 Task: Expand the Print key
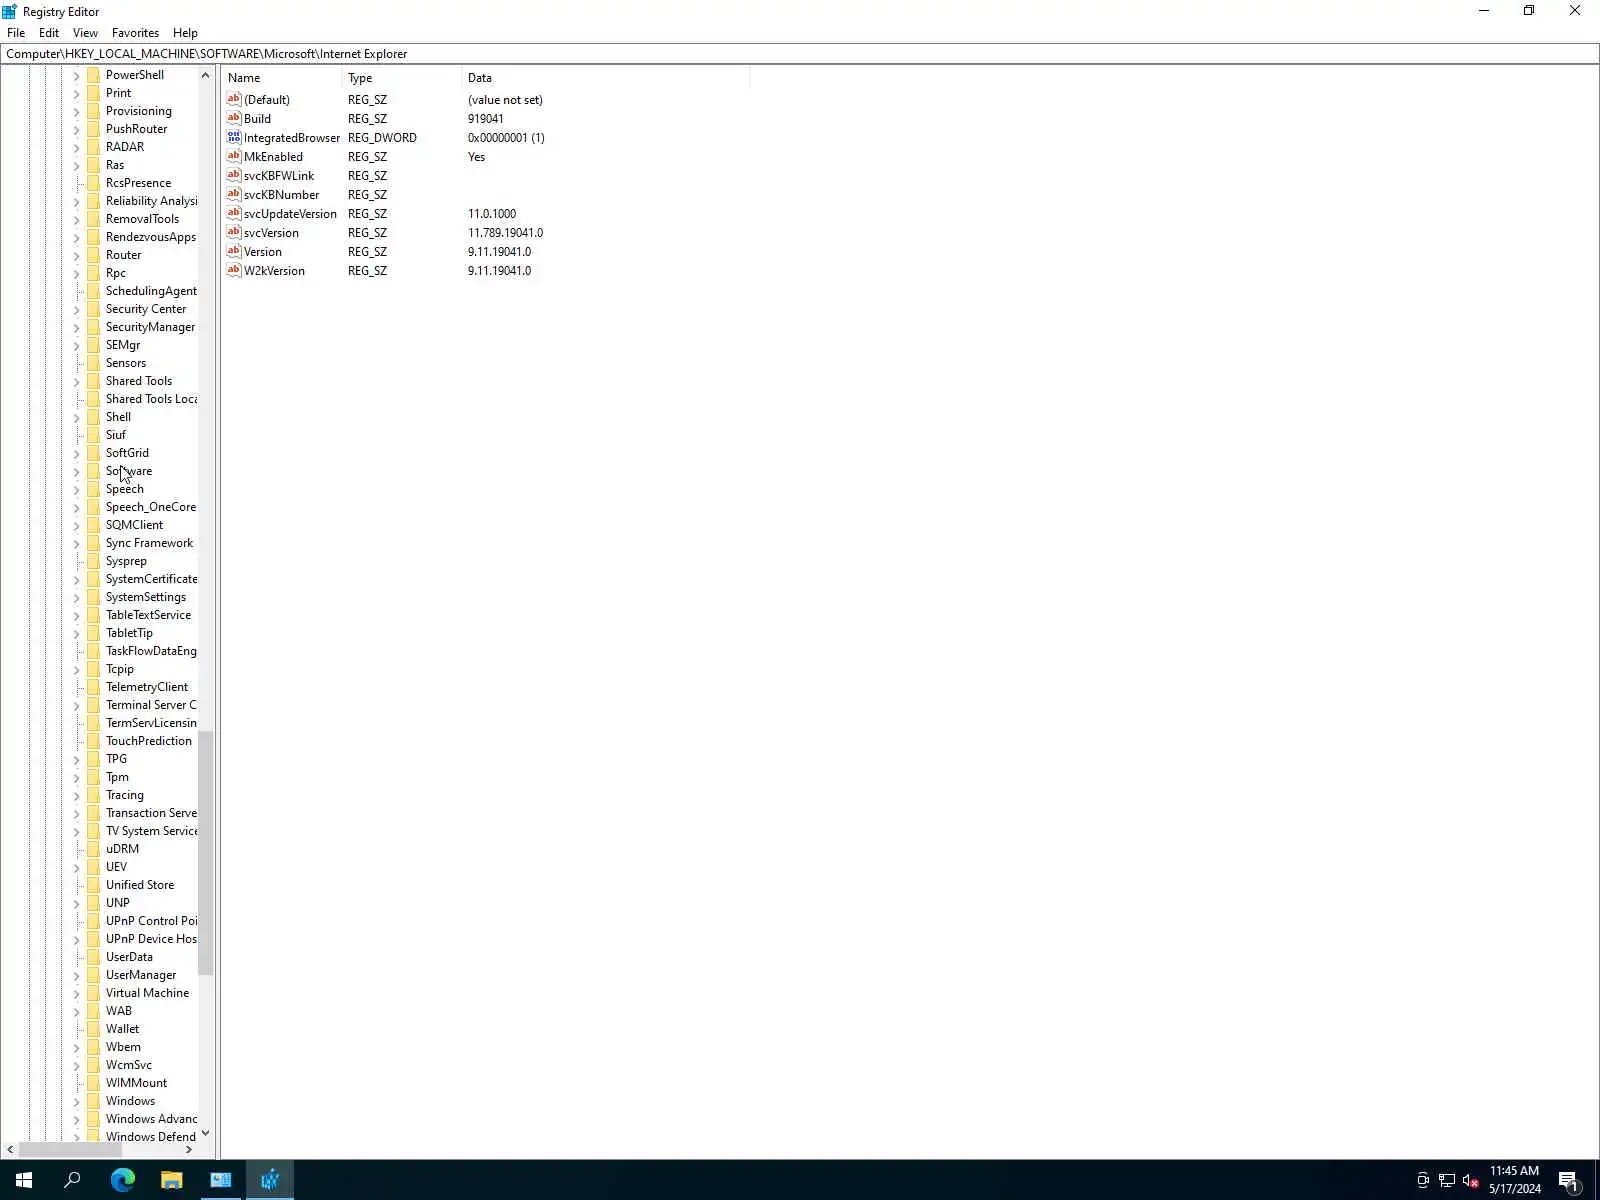[x=76, y=93]
